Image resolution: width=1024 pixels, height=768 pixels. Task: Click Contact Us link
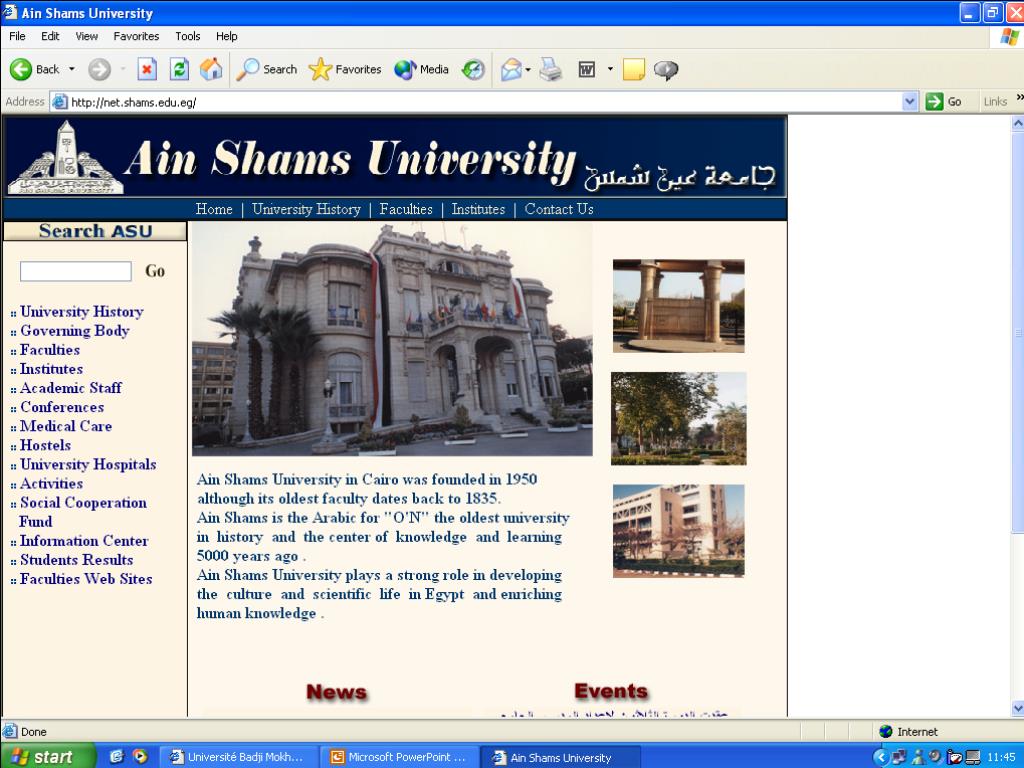(x=559, y=209)
